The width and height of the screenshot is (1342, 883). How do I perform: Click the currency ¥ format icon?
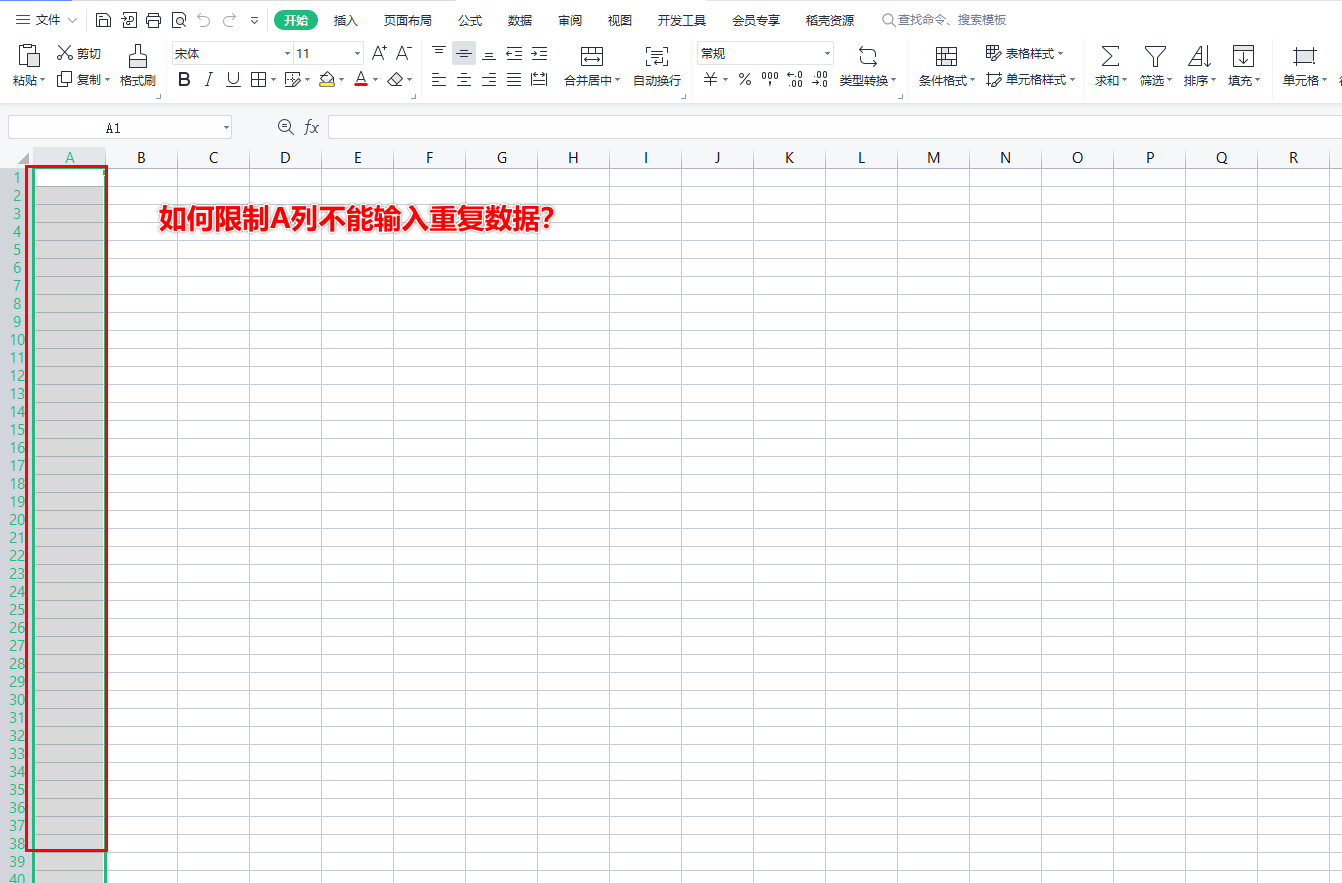click(710, 80)
